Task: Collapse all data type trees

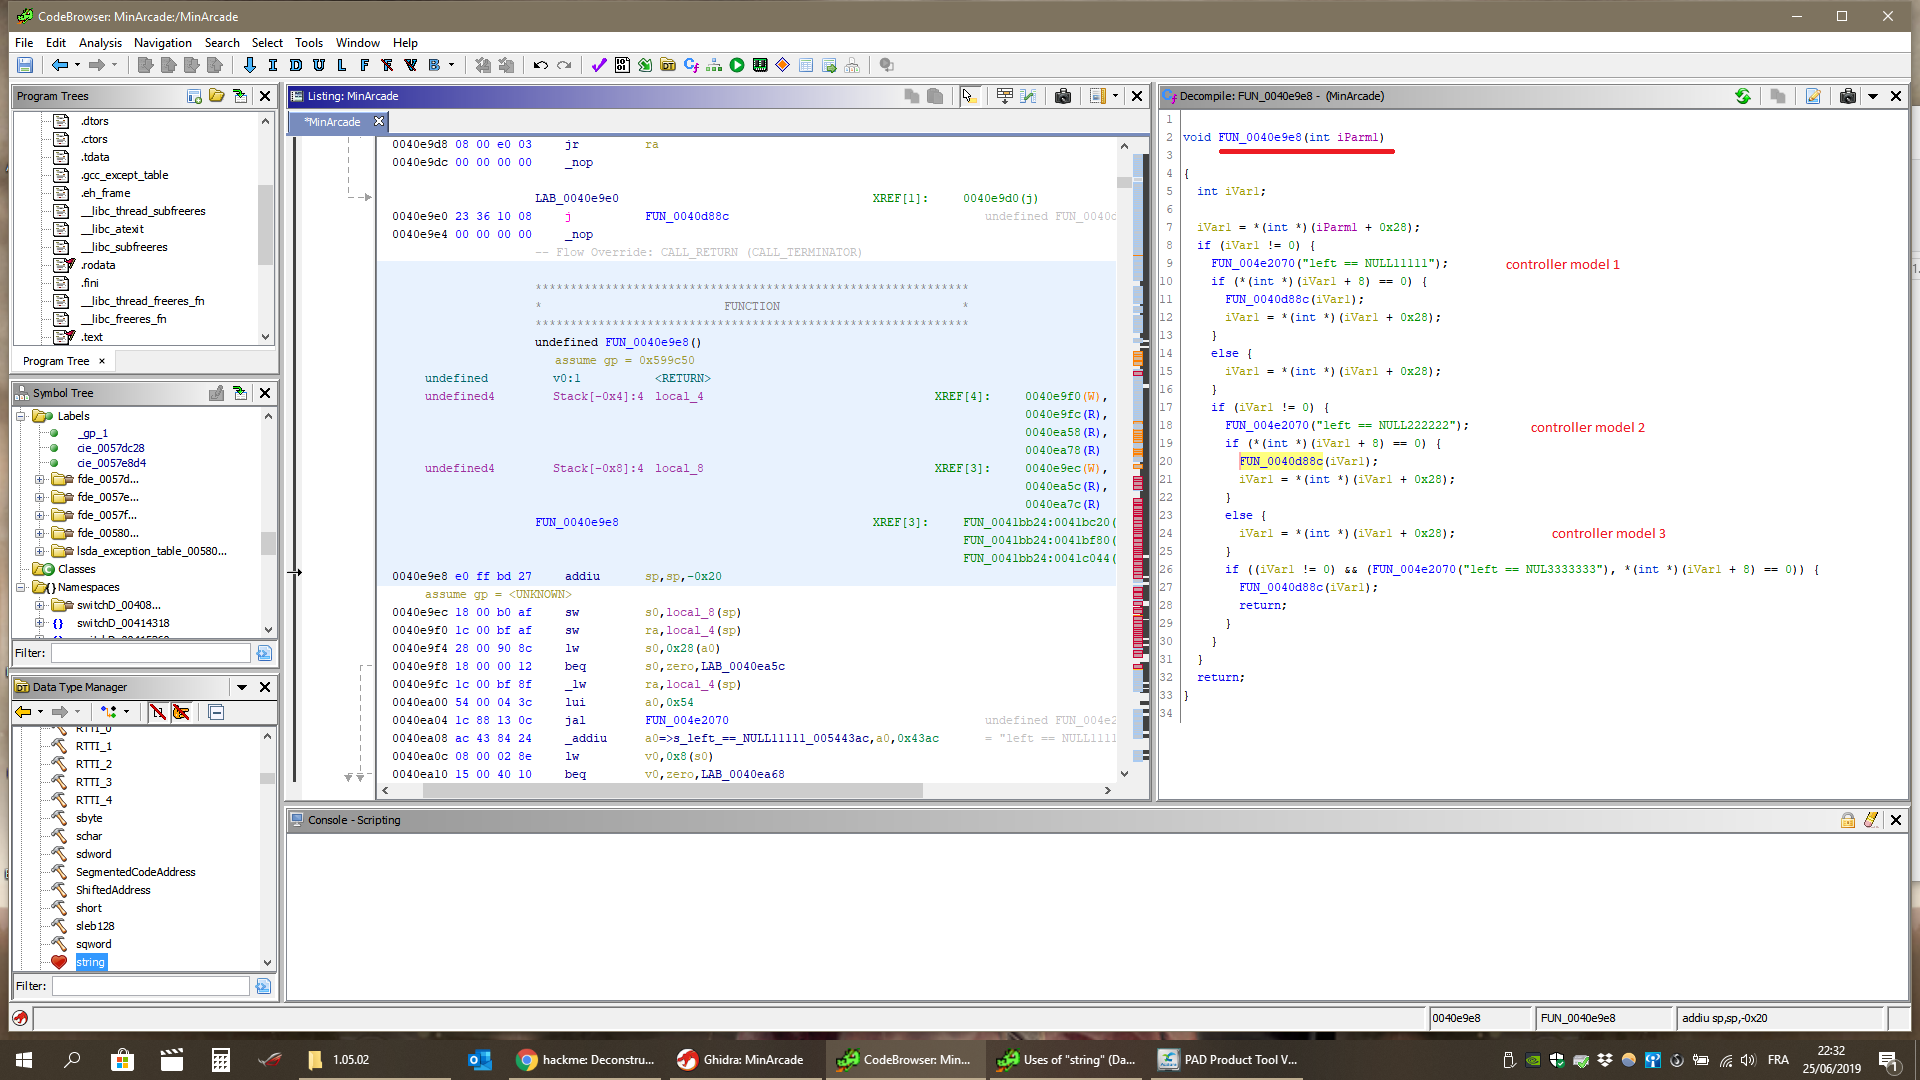Action: coord(216,712)
